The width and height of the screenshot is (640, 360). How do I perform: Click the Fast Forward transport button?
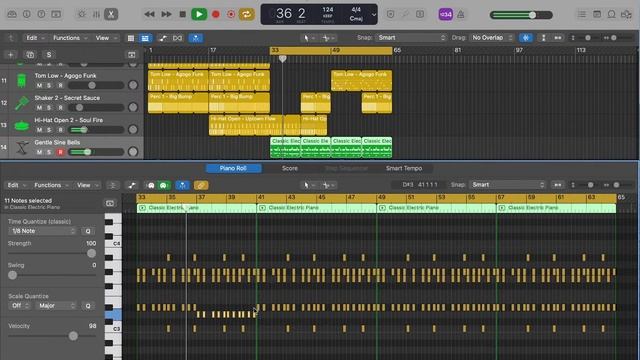[166, 14]
